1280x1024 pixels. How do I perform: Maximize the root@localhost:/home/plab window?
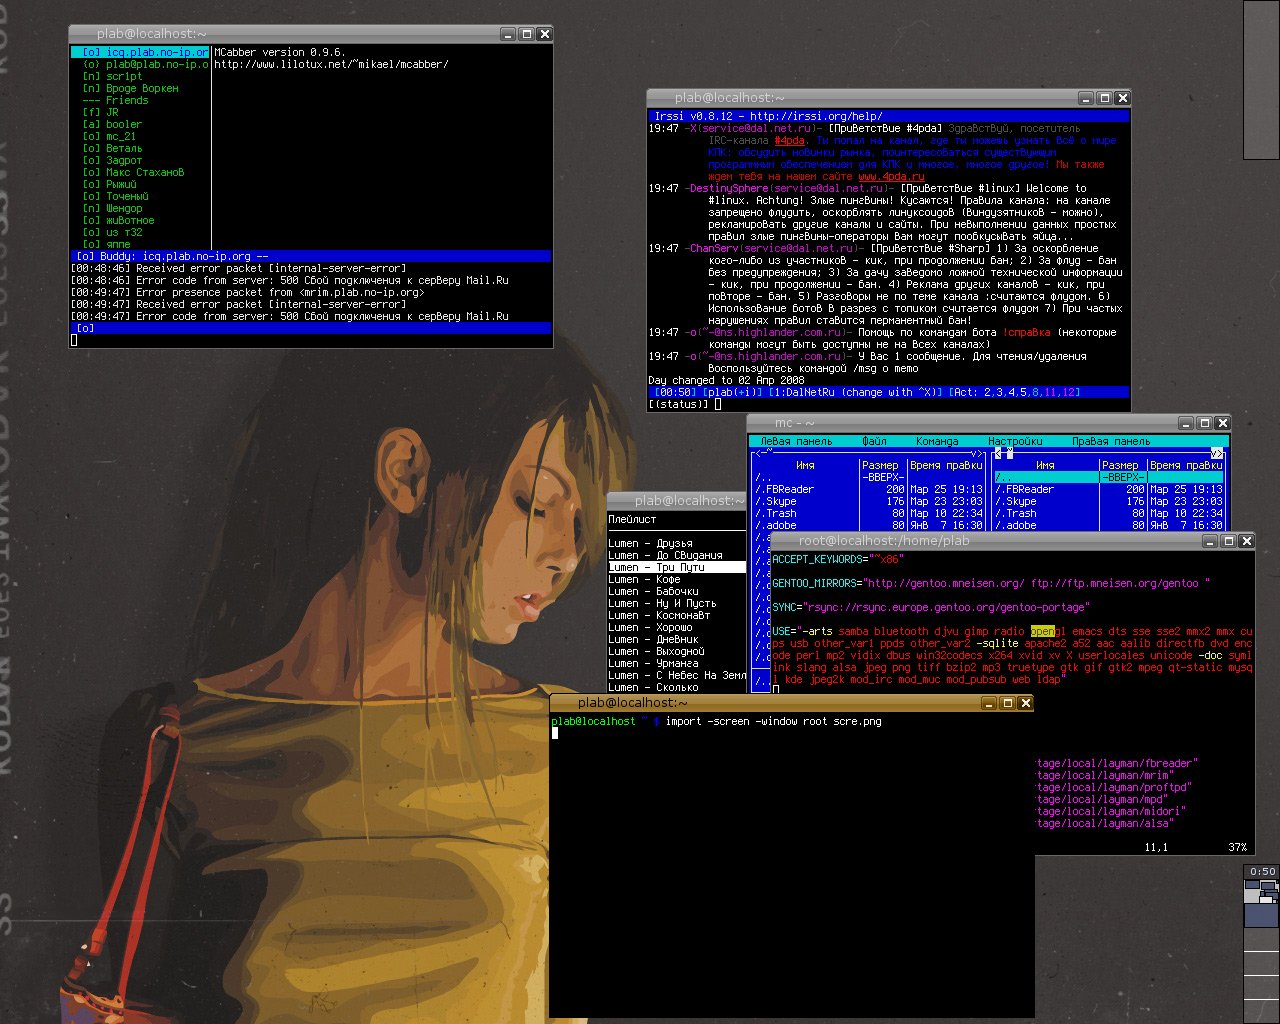[x=1228, y=541]
